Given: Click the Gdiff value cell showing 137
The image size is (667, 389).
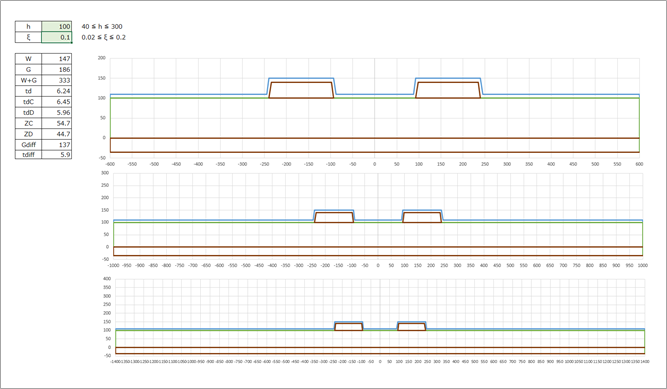Looking at the screenshot, I should (57, 145).
